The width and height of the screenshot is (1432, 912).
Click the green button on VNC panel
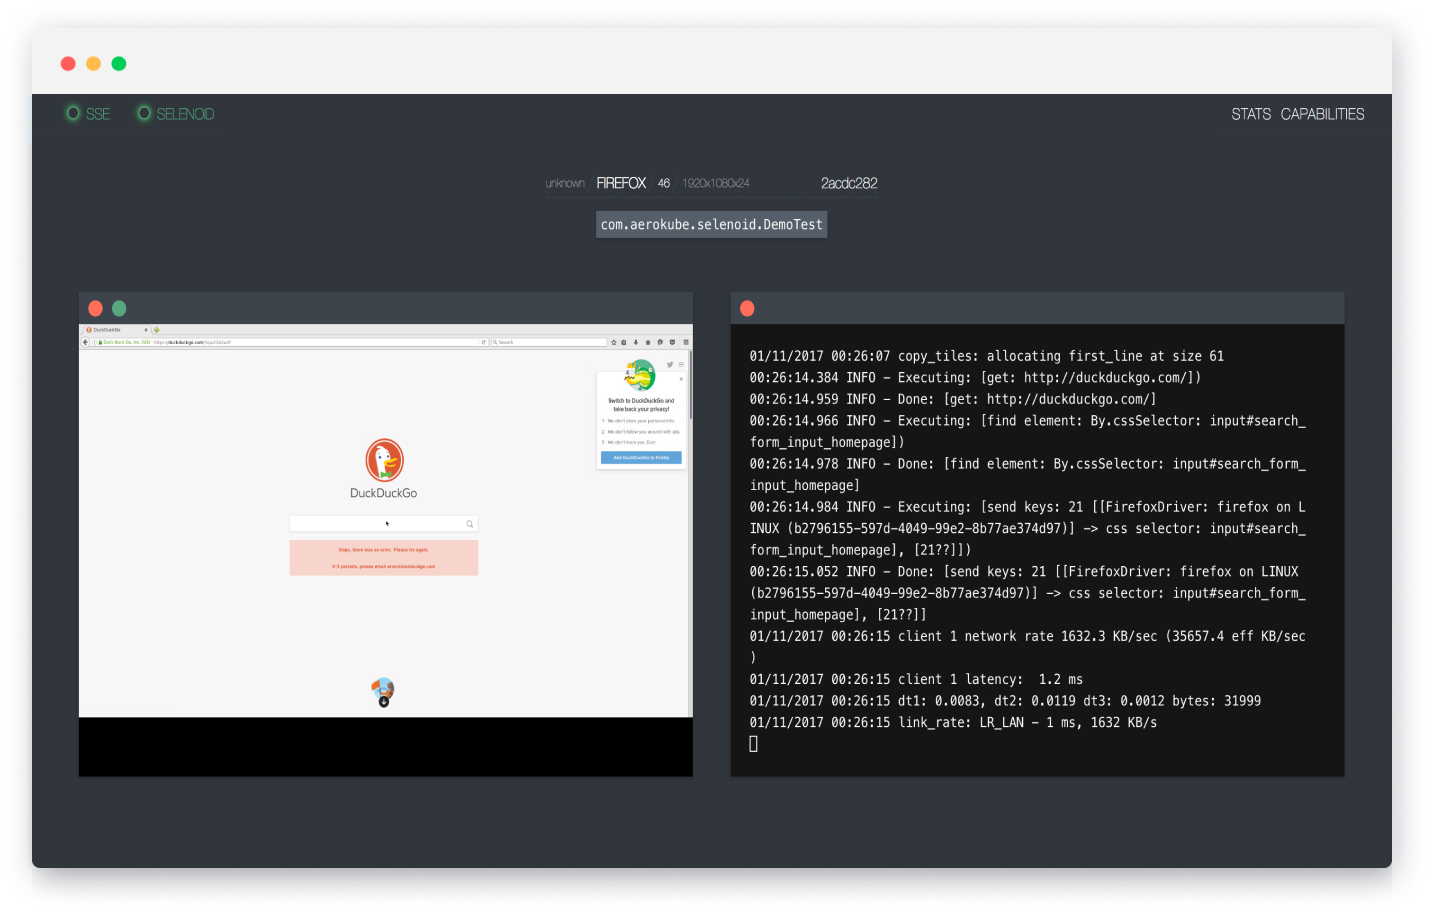click(119, 309)
